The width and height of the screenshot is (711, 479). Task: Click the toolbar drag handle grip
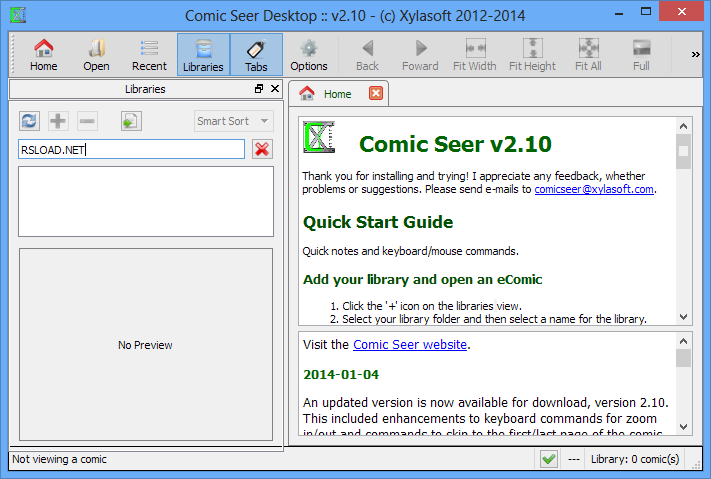point(13,54)
